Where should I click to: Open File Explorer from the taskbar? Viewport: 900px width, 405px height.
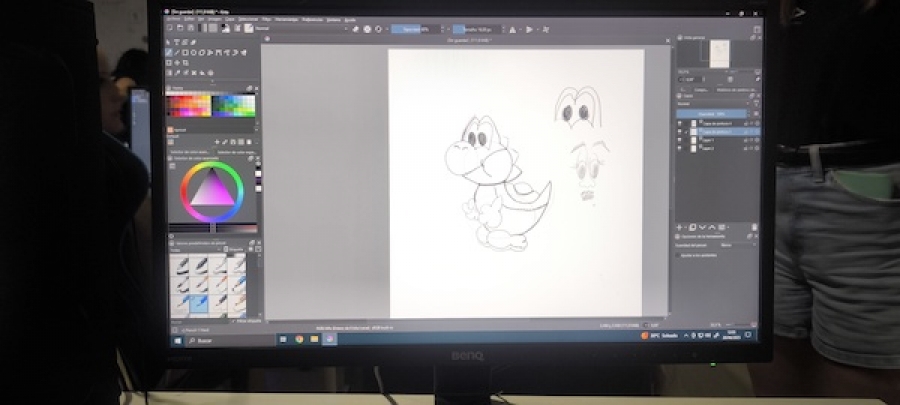[315, 340]
